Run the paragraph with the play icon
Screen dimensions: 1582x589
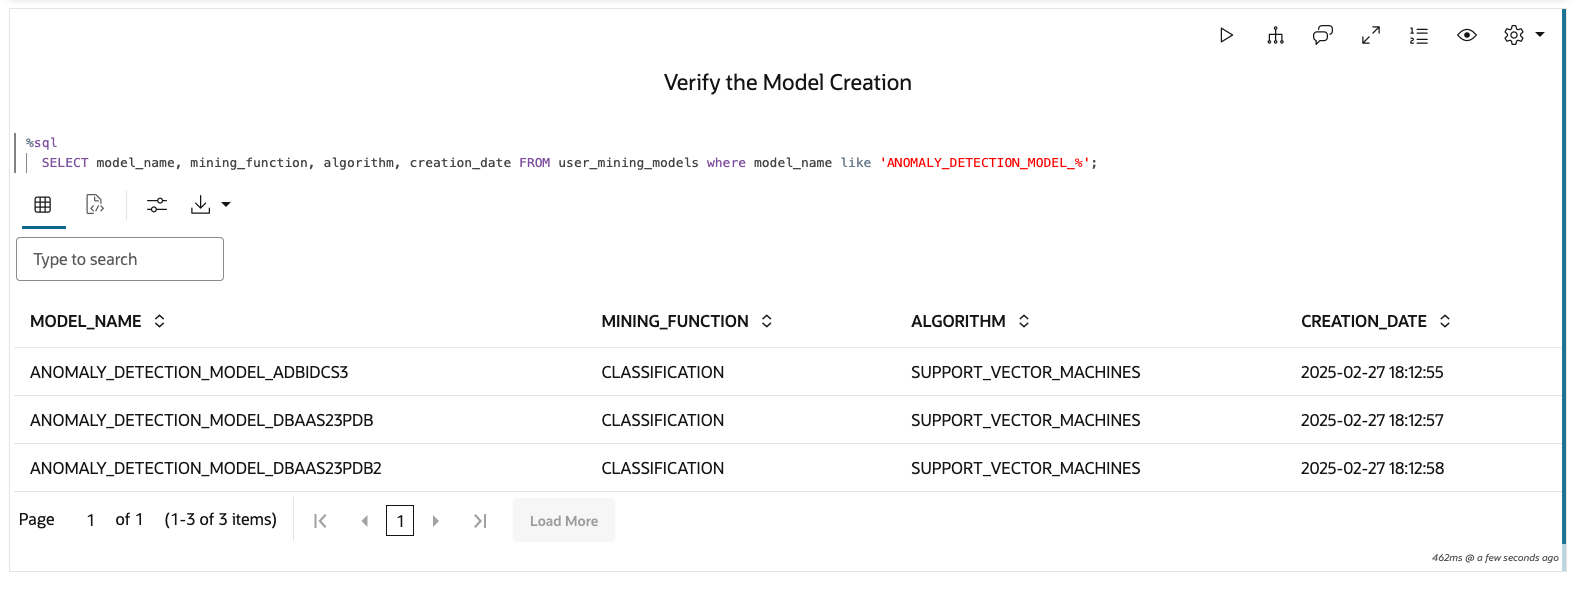point(1226,35)
